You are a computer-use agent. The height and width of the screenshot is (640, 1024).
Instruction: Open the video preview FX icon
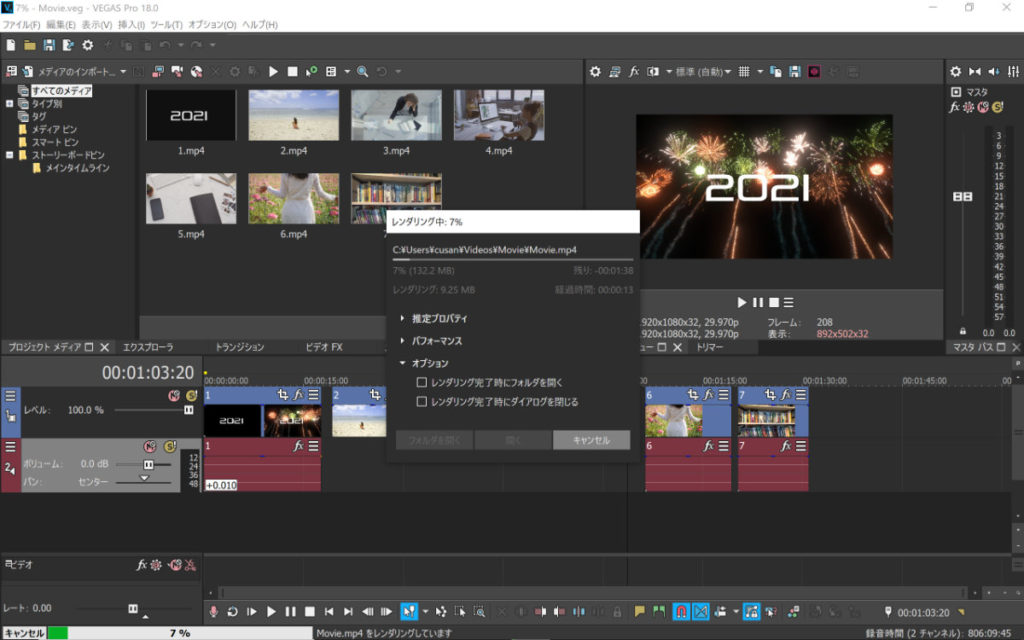click(633, 72)
